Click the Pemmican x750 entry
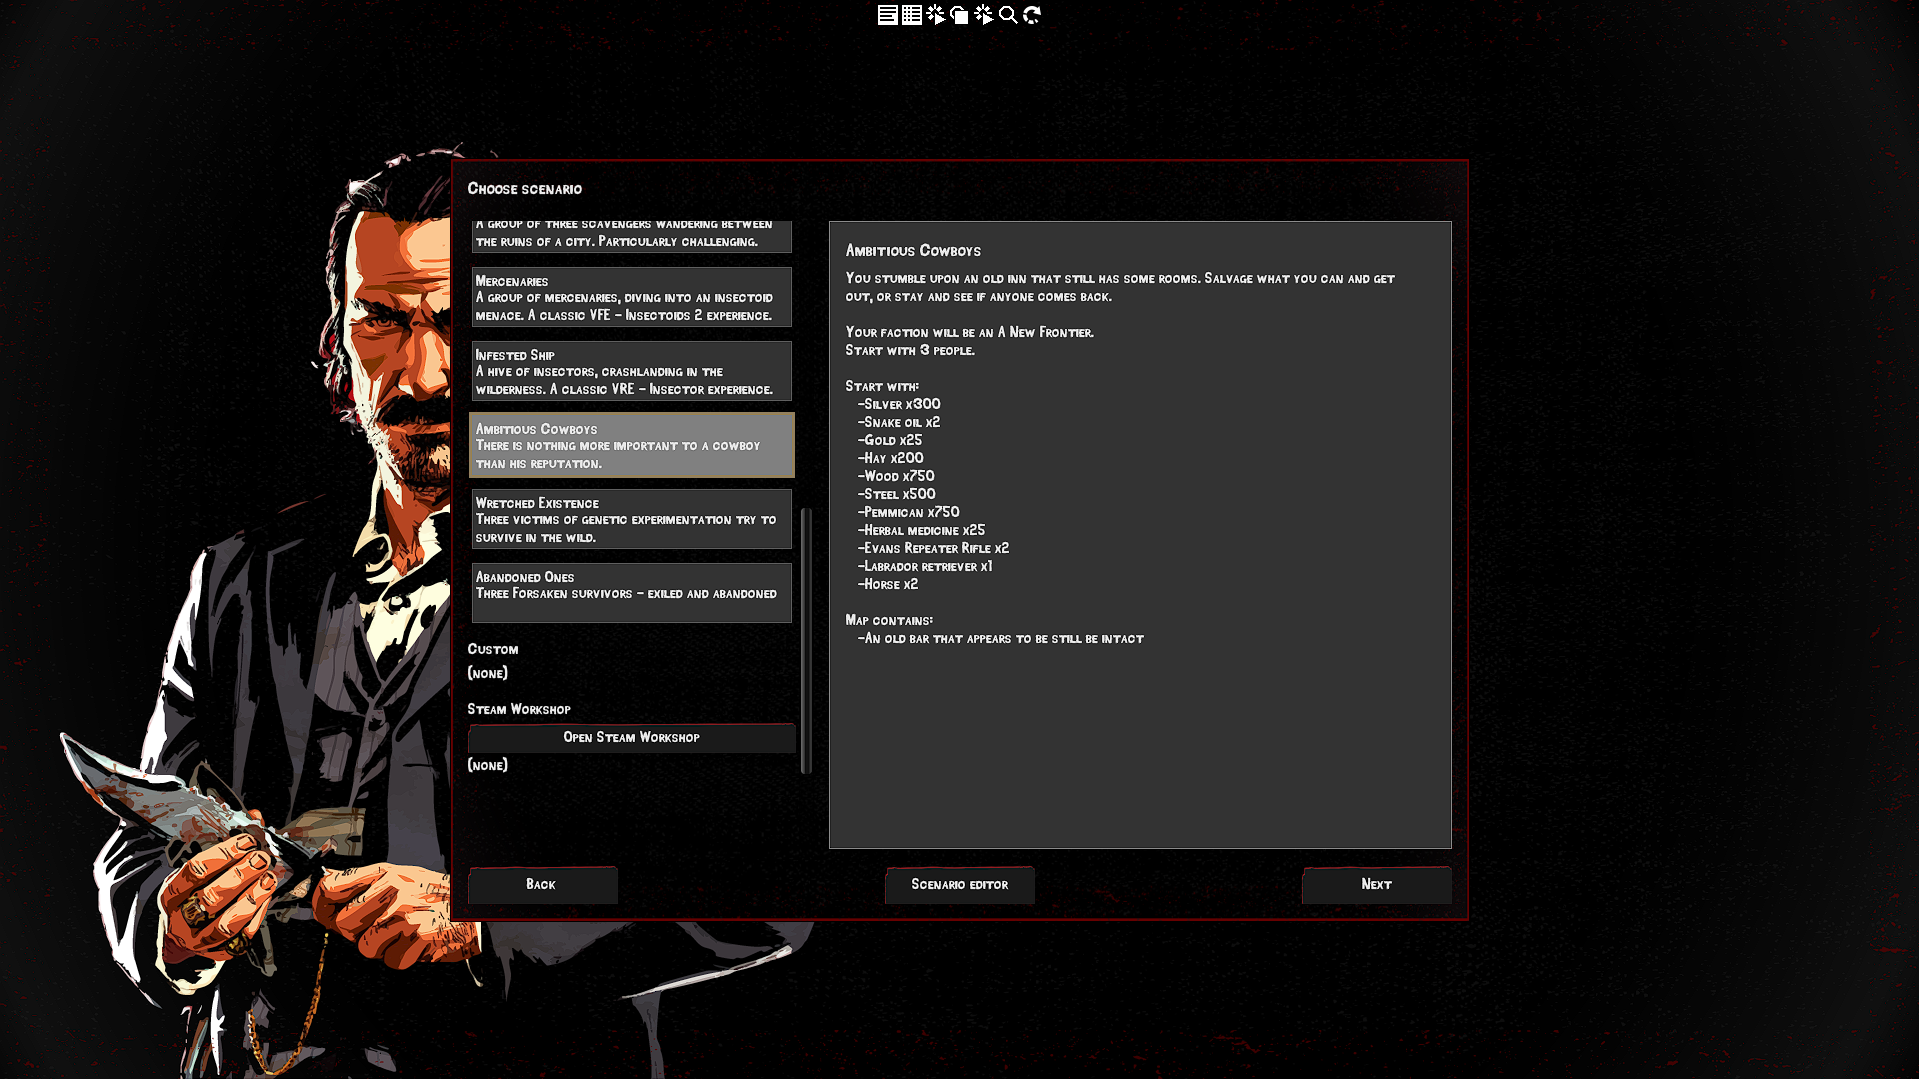1919x1079 pixels. point(911,513)
